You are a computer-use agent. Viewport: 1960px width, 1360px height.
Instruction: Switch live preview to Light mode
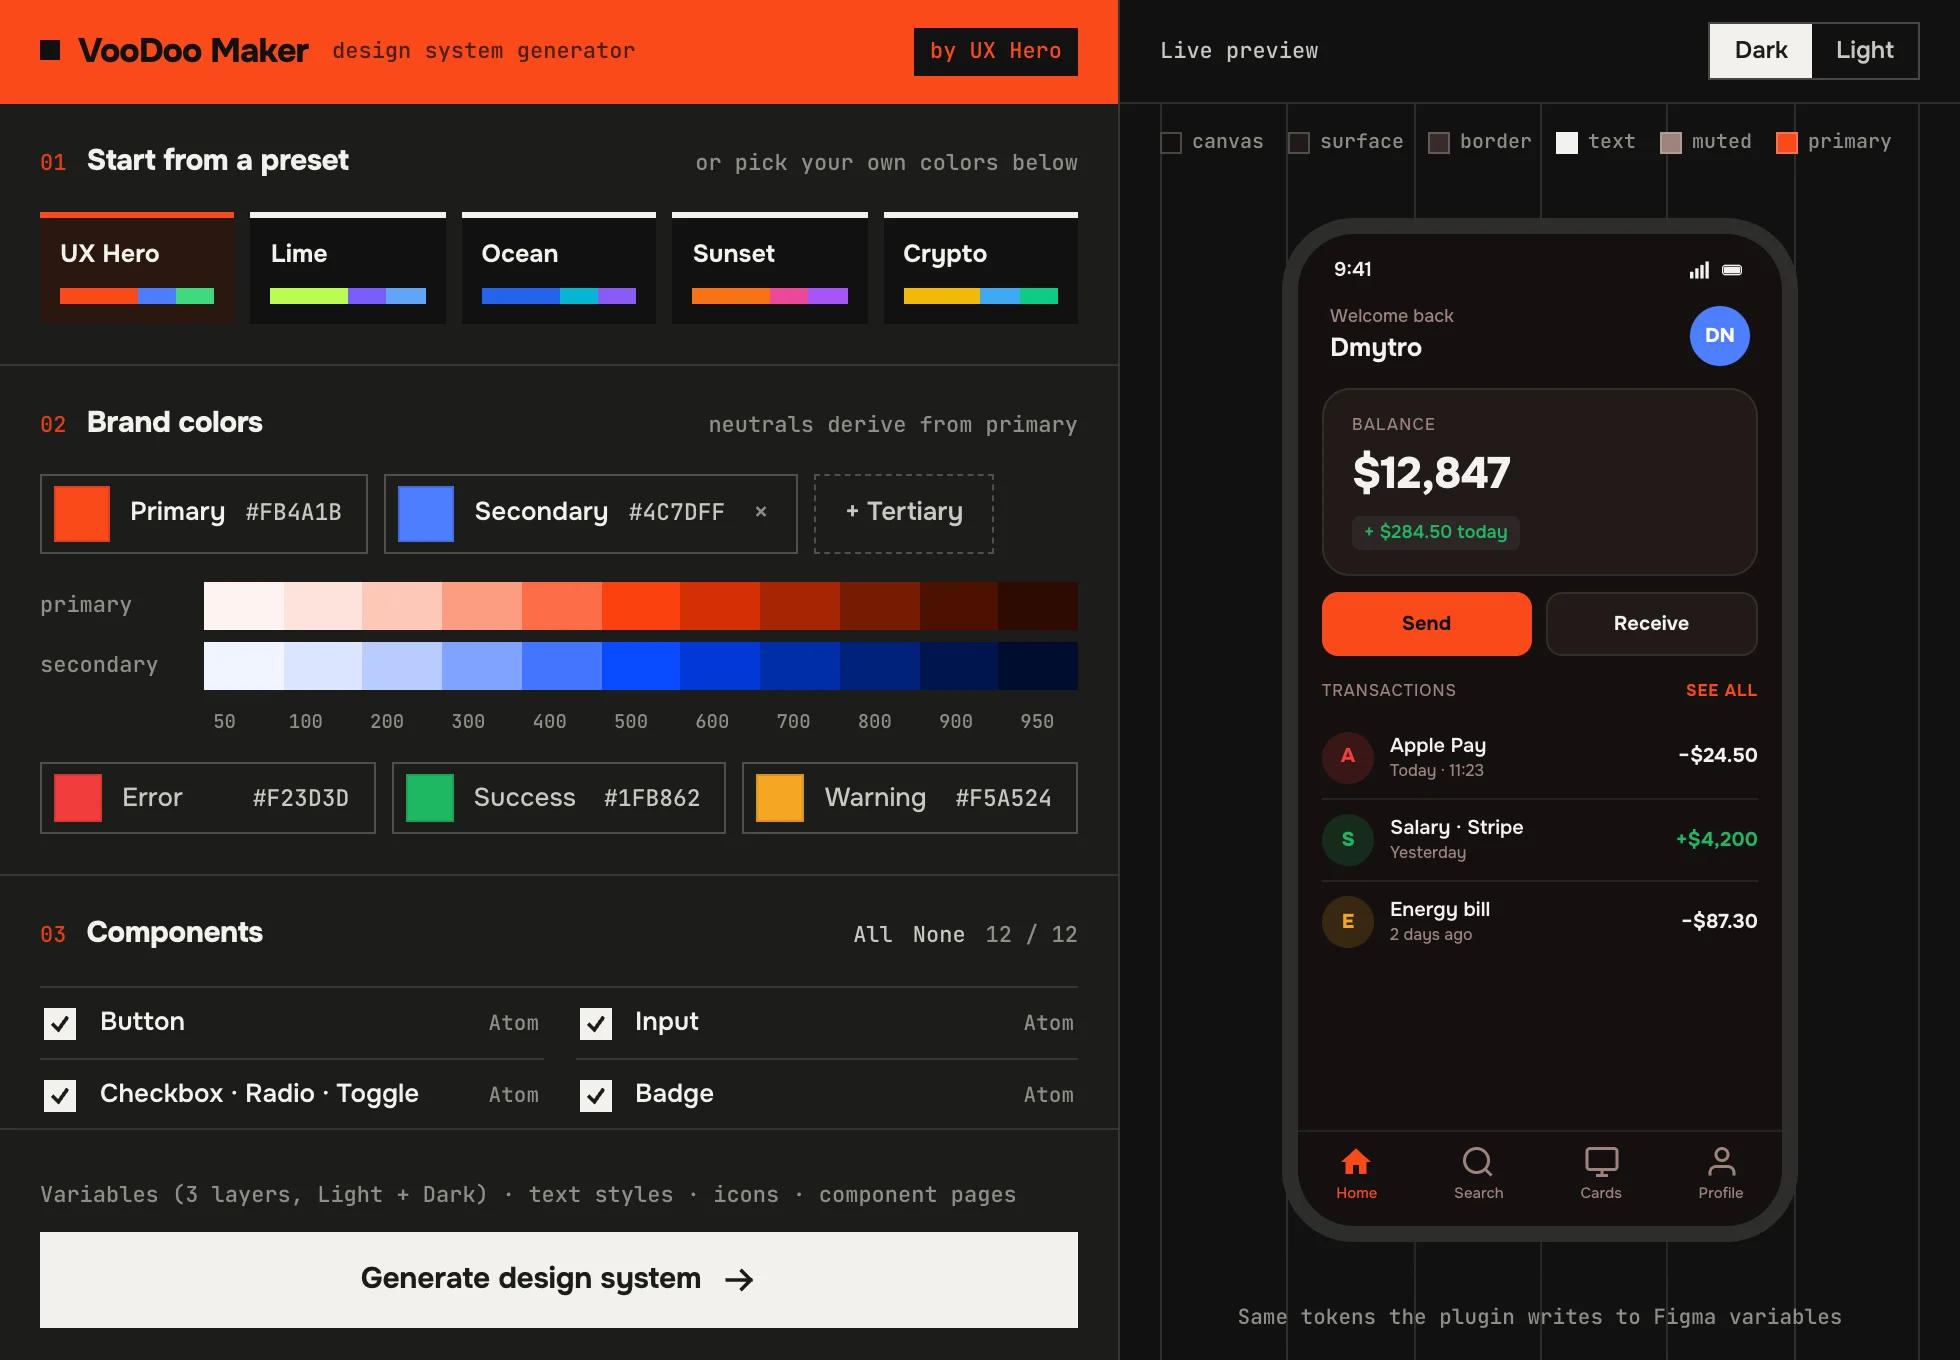1864,51
